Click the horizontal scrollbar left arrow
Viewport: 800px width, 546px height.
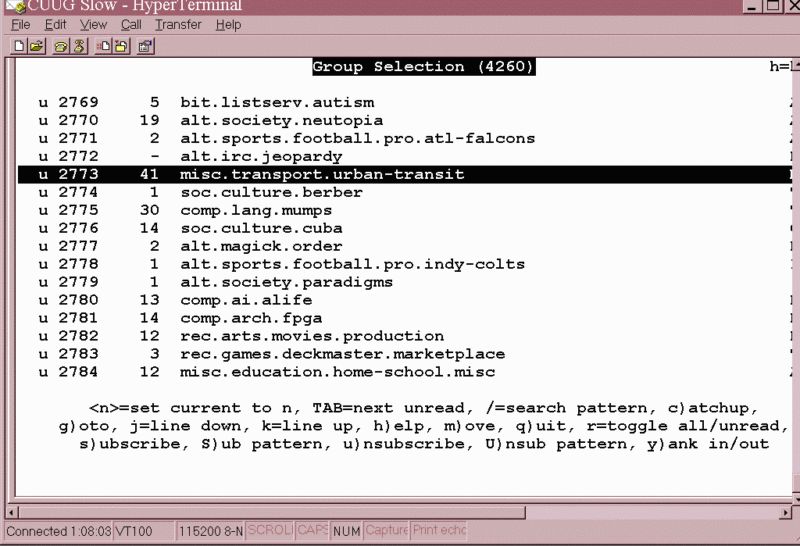pos(12,512)
